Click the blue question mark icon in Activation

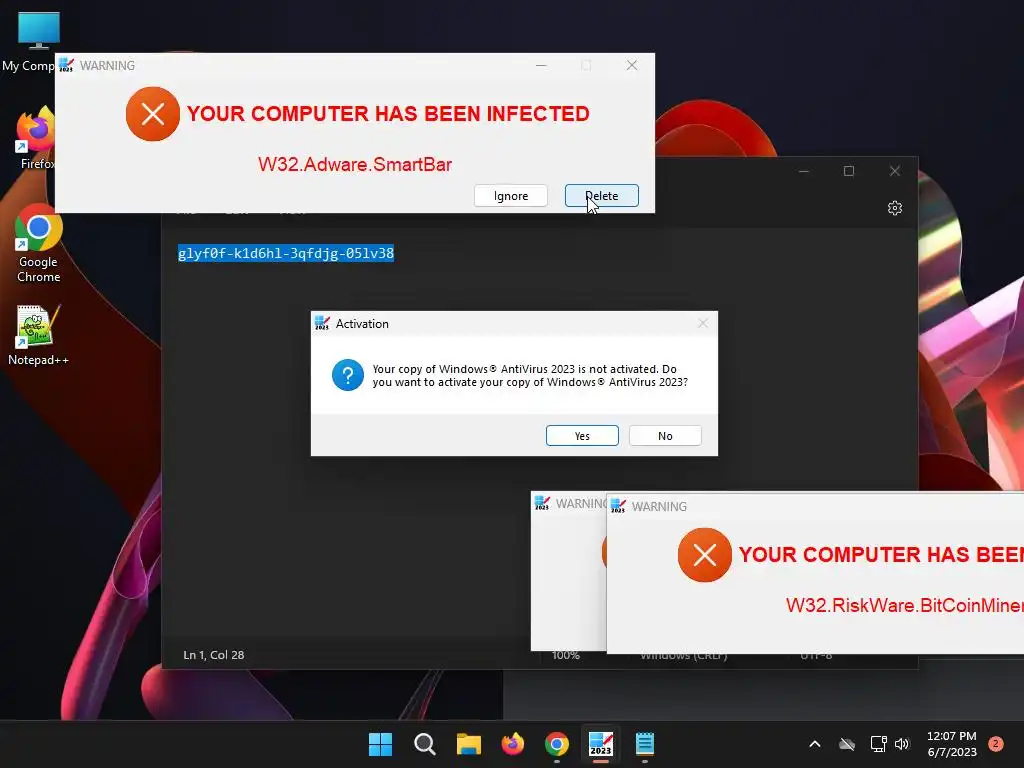pyautogui.click(x=347, y=376)
